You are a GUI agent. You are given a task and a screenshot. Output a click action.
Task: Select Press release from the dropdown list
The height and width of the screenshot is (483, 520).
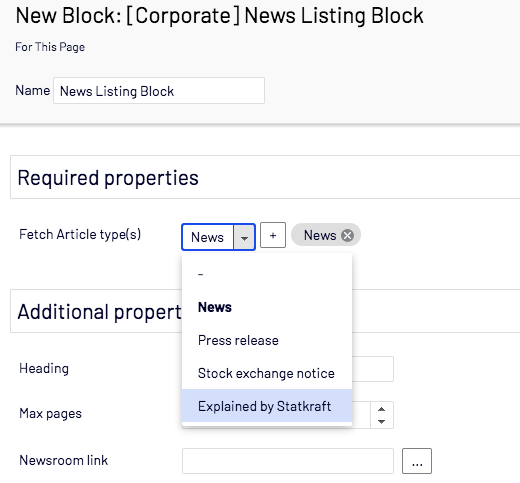click(x=238, y=340)
